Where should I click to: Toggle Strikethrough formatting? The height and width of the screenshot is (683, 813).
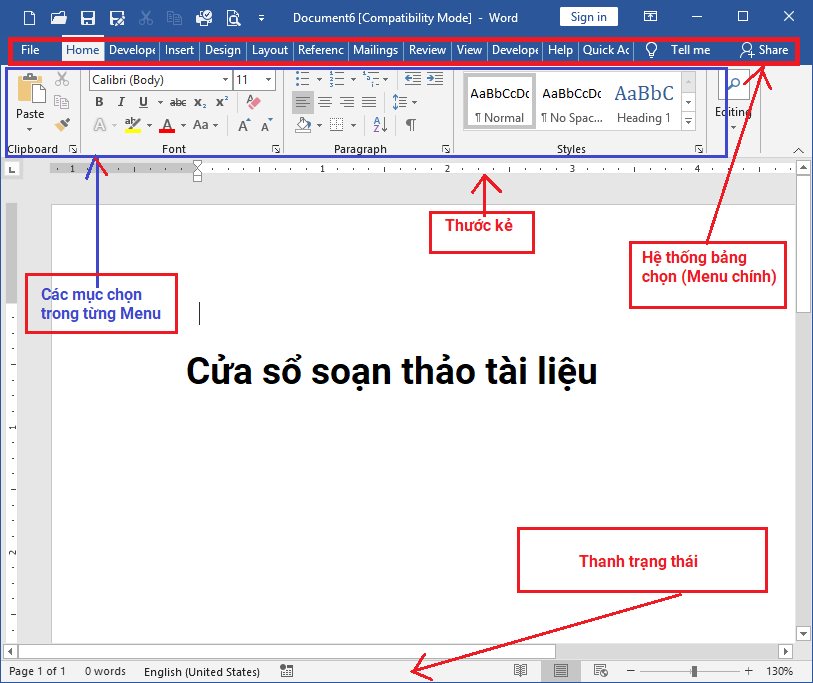click(178, 103)
